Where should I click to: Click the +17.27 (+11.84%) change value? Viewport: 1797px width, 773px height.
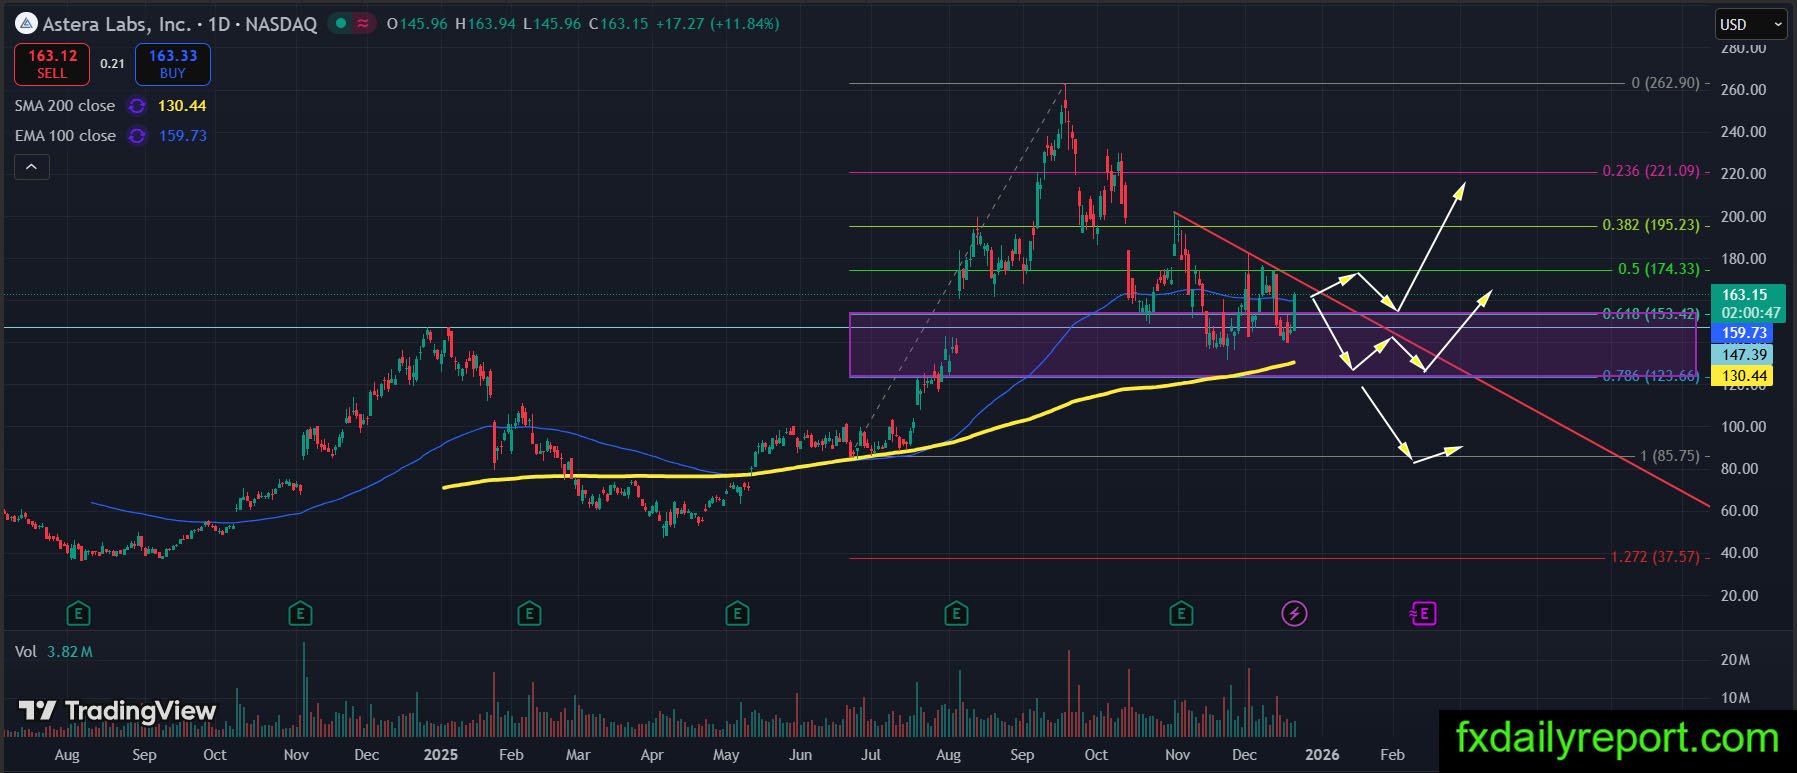tap(717, 23)
